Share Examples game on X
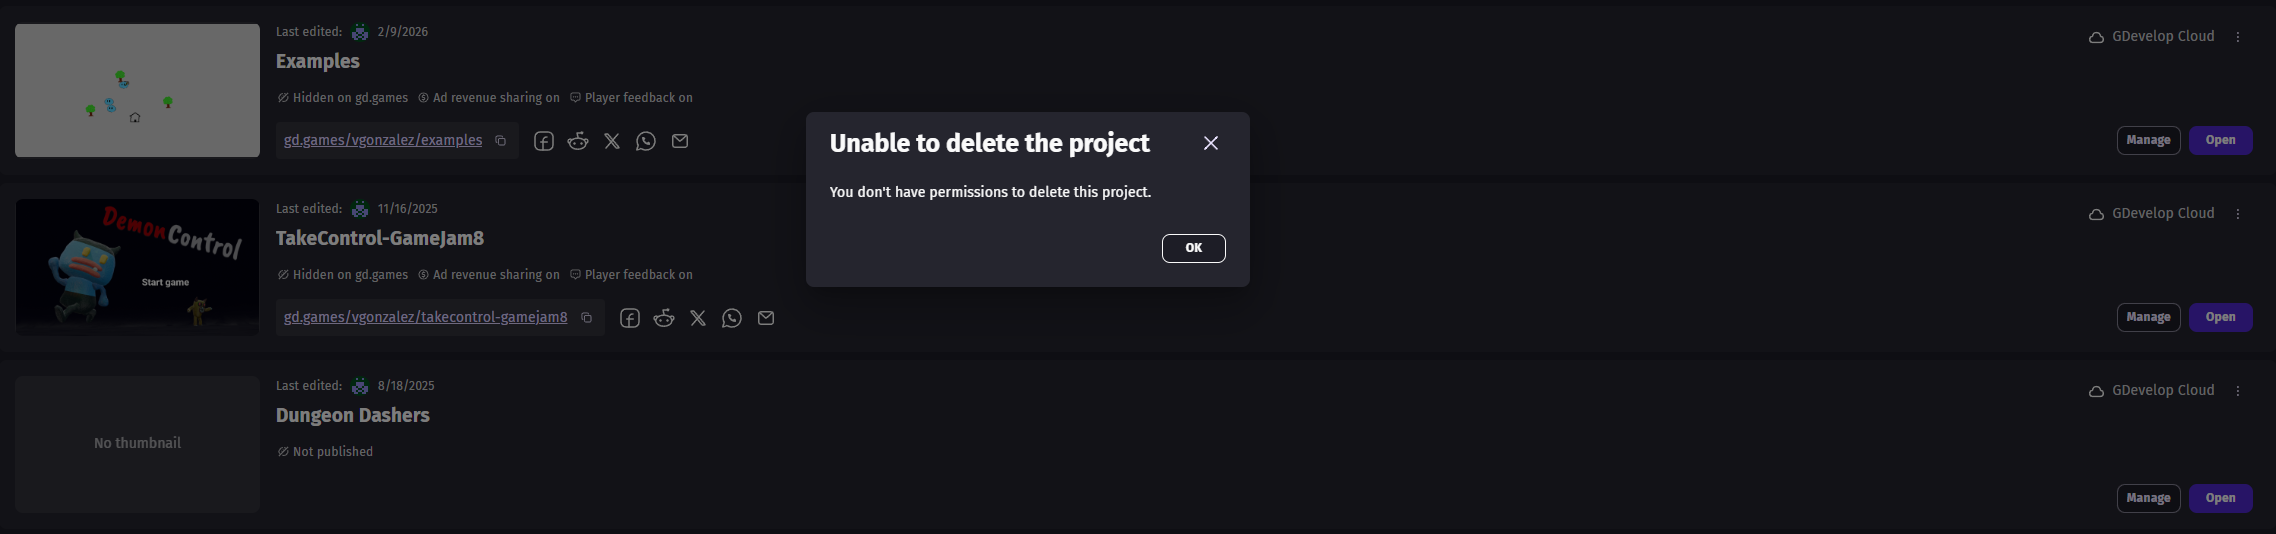2276x534 pixels. coord(612,141)
